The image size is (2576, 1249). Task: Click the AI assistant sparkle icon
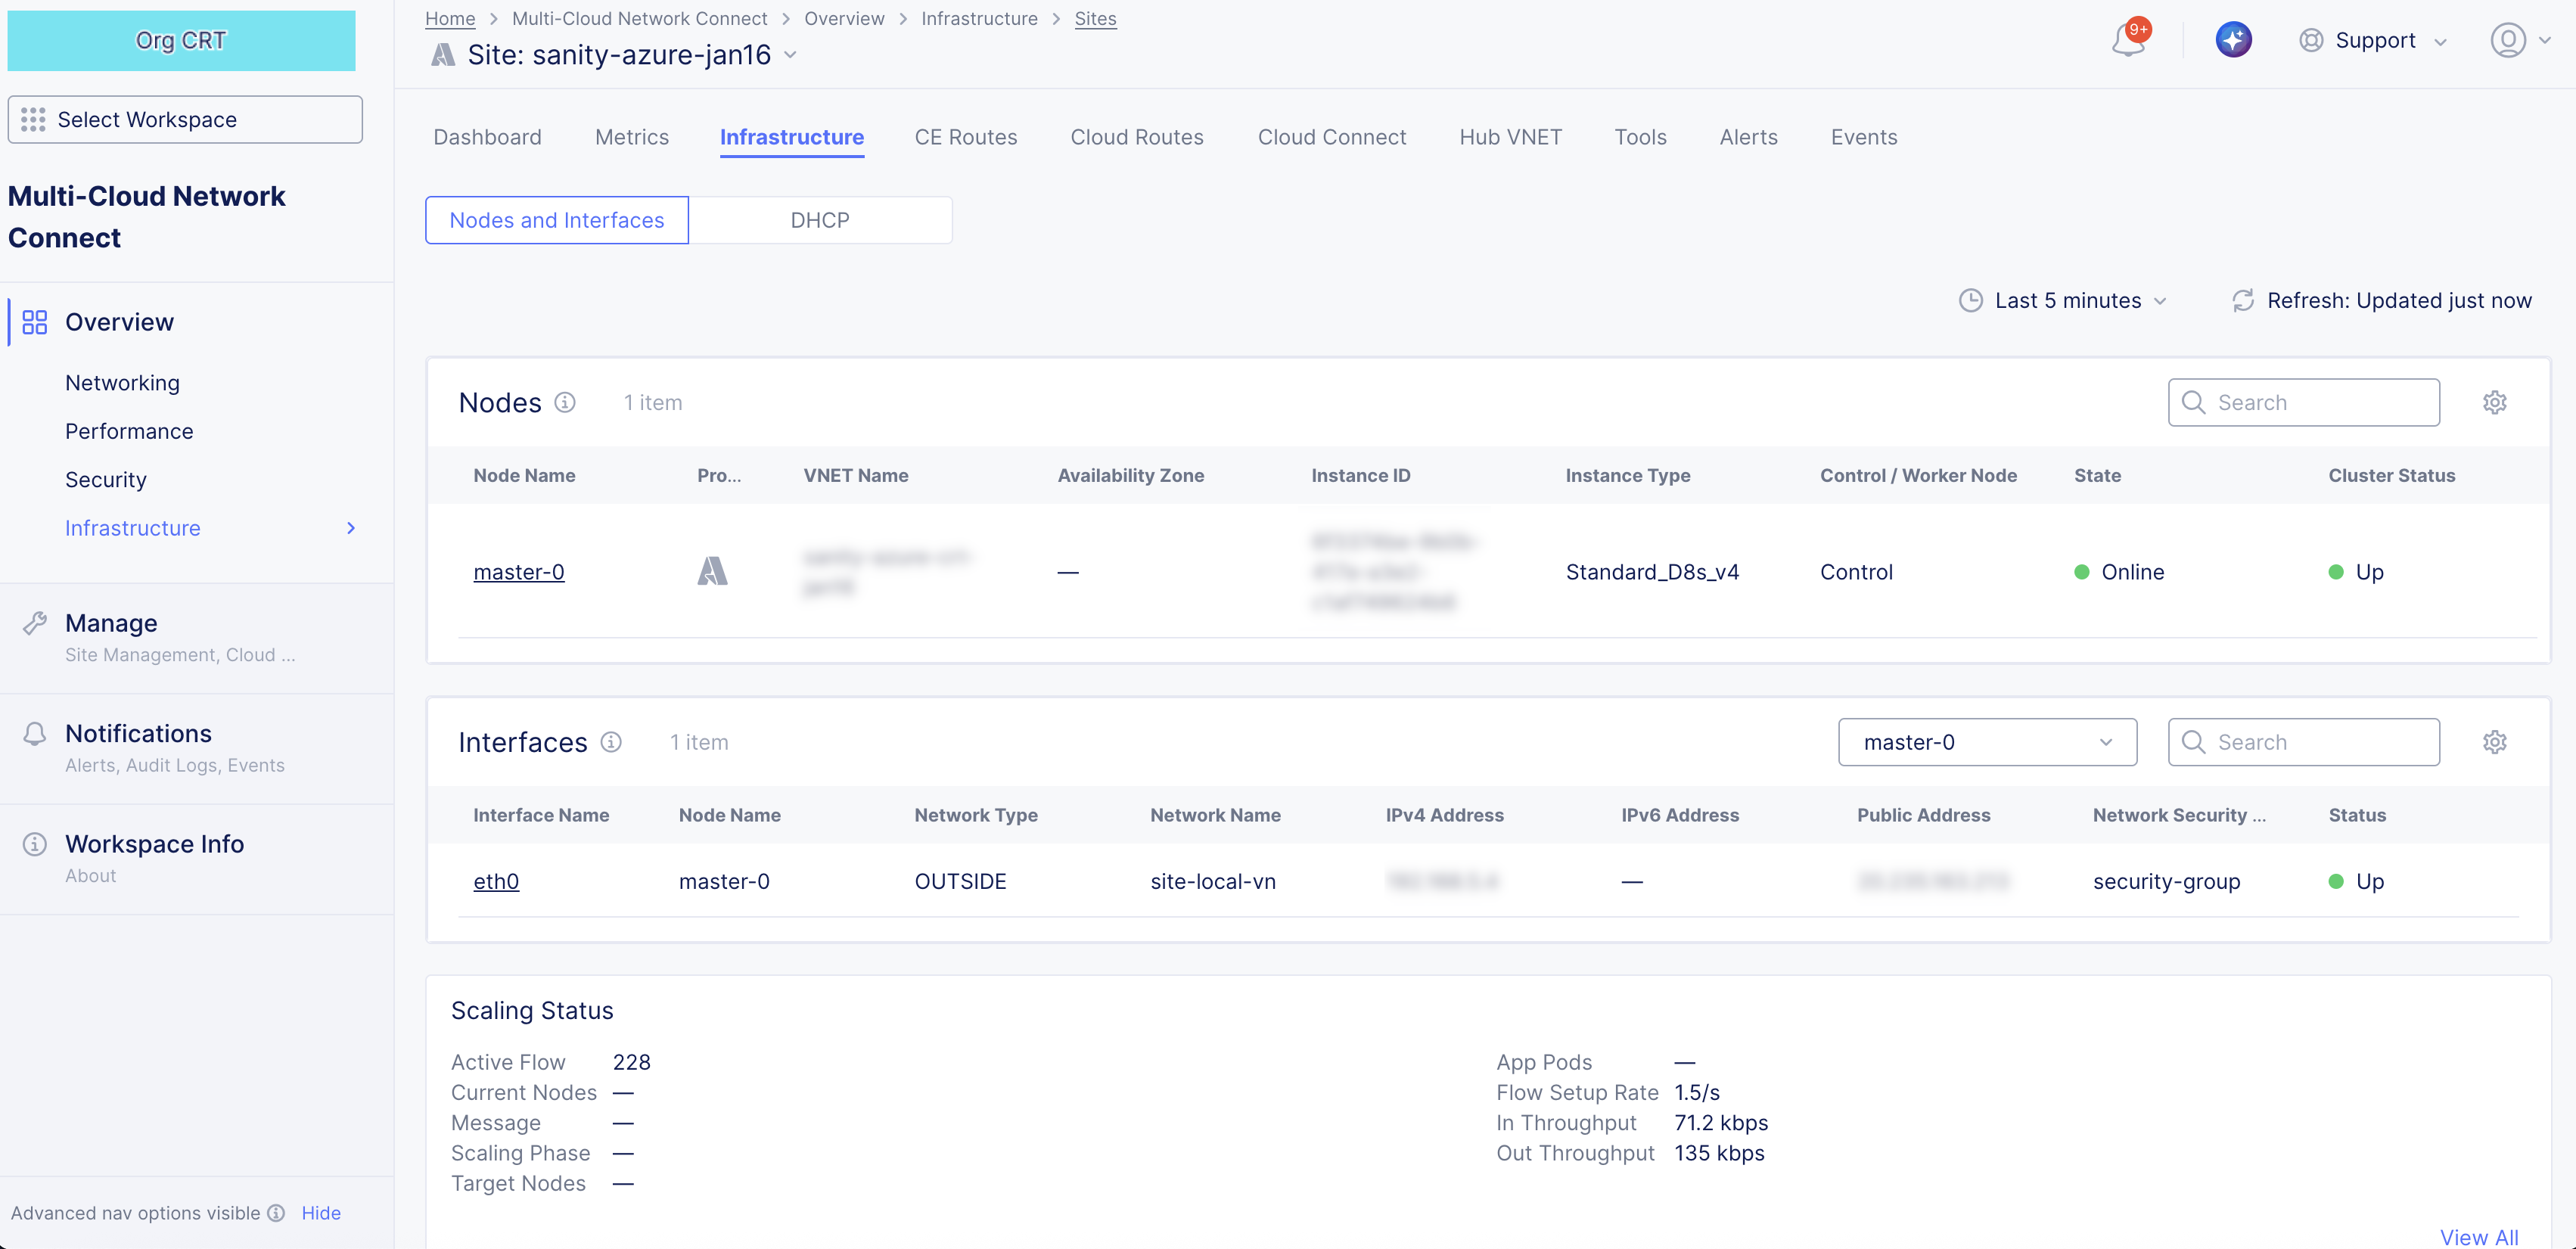(x=2233, y=40)
